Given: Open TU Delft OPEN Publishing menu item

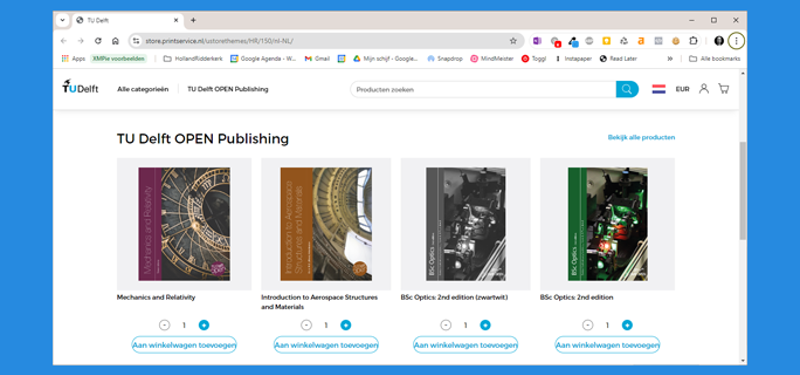Looking at the screenshot, I should coord(228,89).
